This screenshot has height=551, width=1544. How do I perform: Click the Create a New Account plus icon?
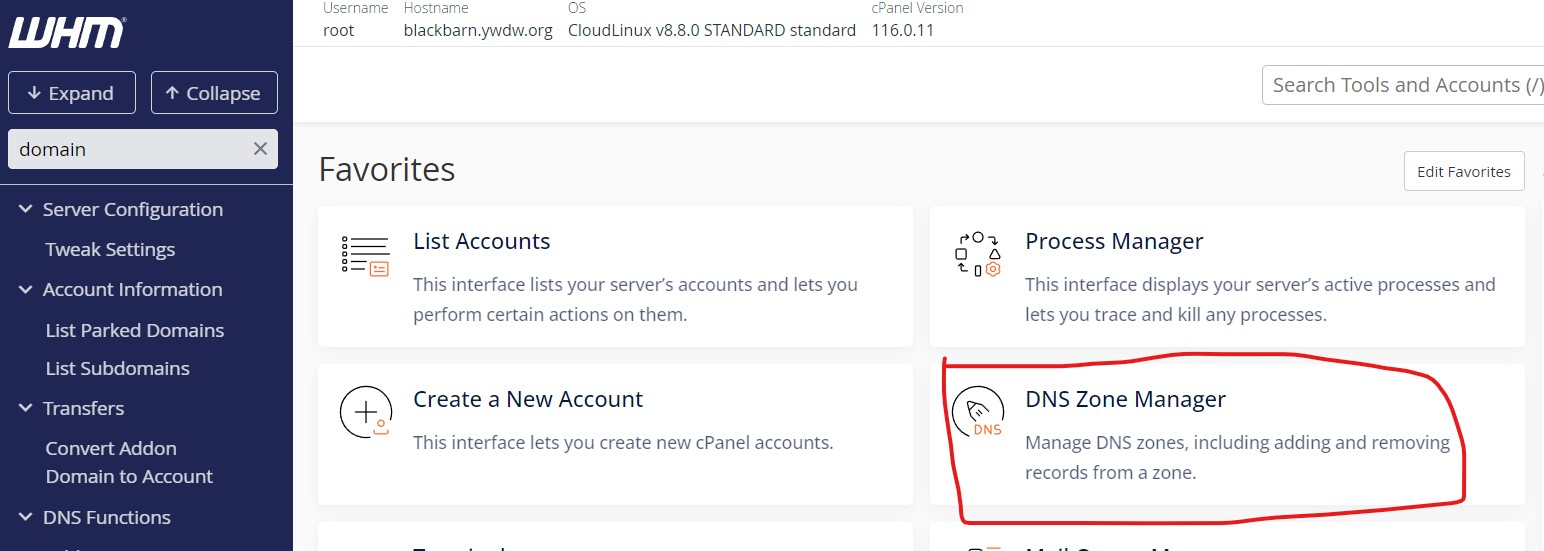(x=365, y=412)
